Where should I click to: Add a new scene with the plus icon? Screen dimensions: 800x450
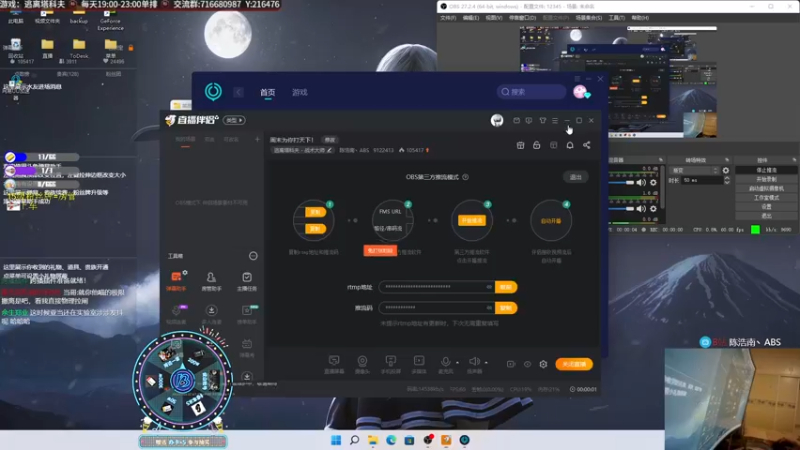[257, 139]
